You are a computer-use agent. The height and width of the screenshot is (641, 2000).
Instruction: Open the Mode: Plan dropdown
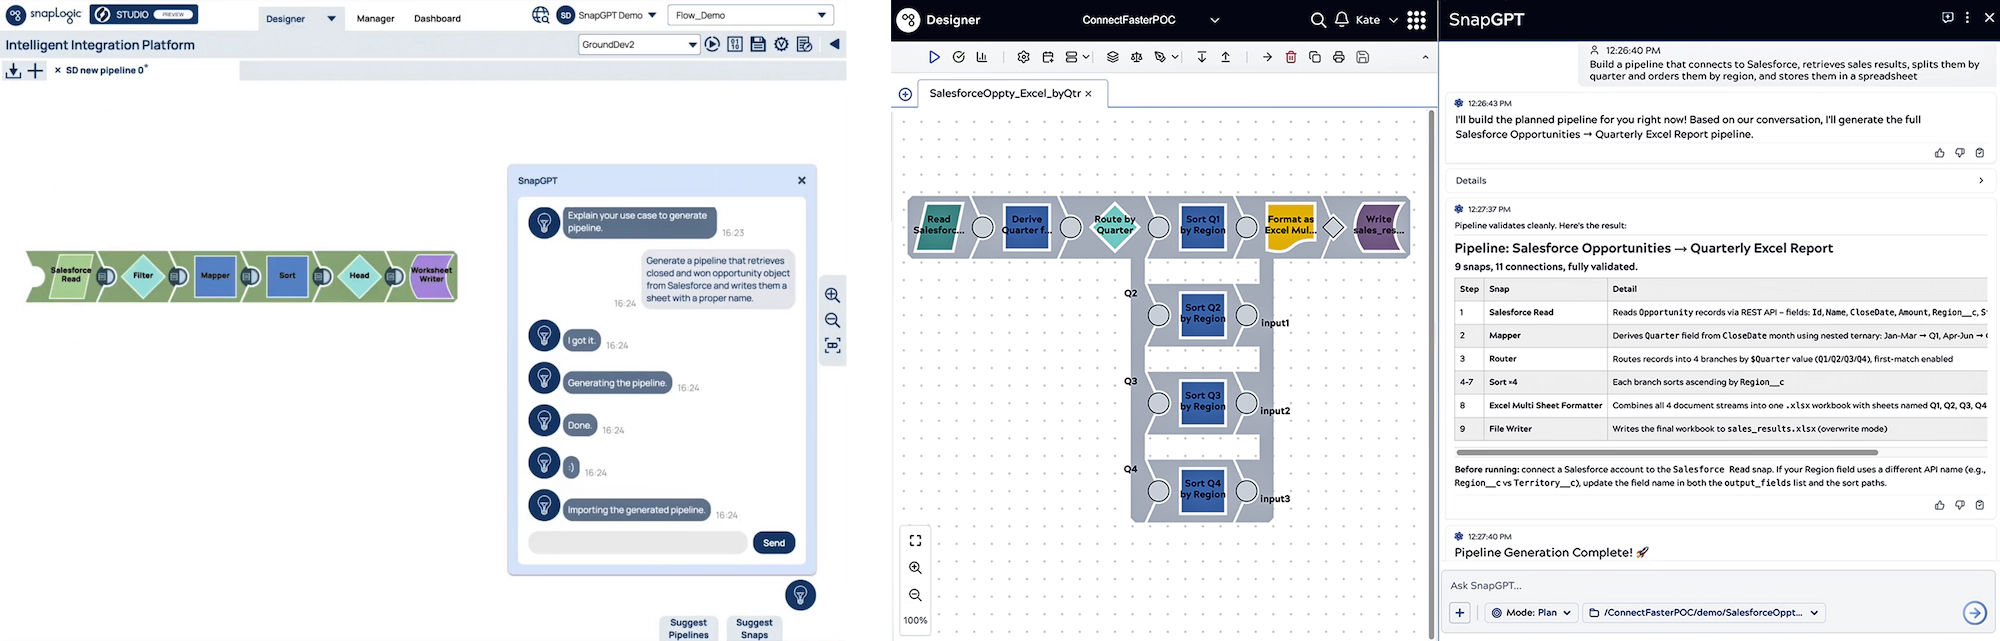(x=1531, y=613)
